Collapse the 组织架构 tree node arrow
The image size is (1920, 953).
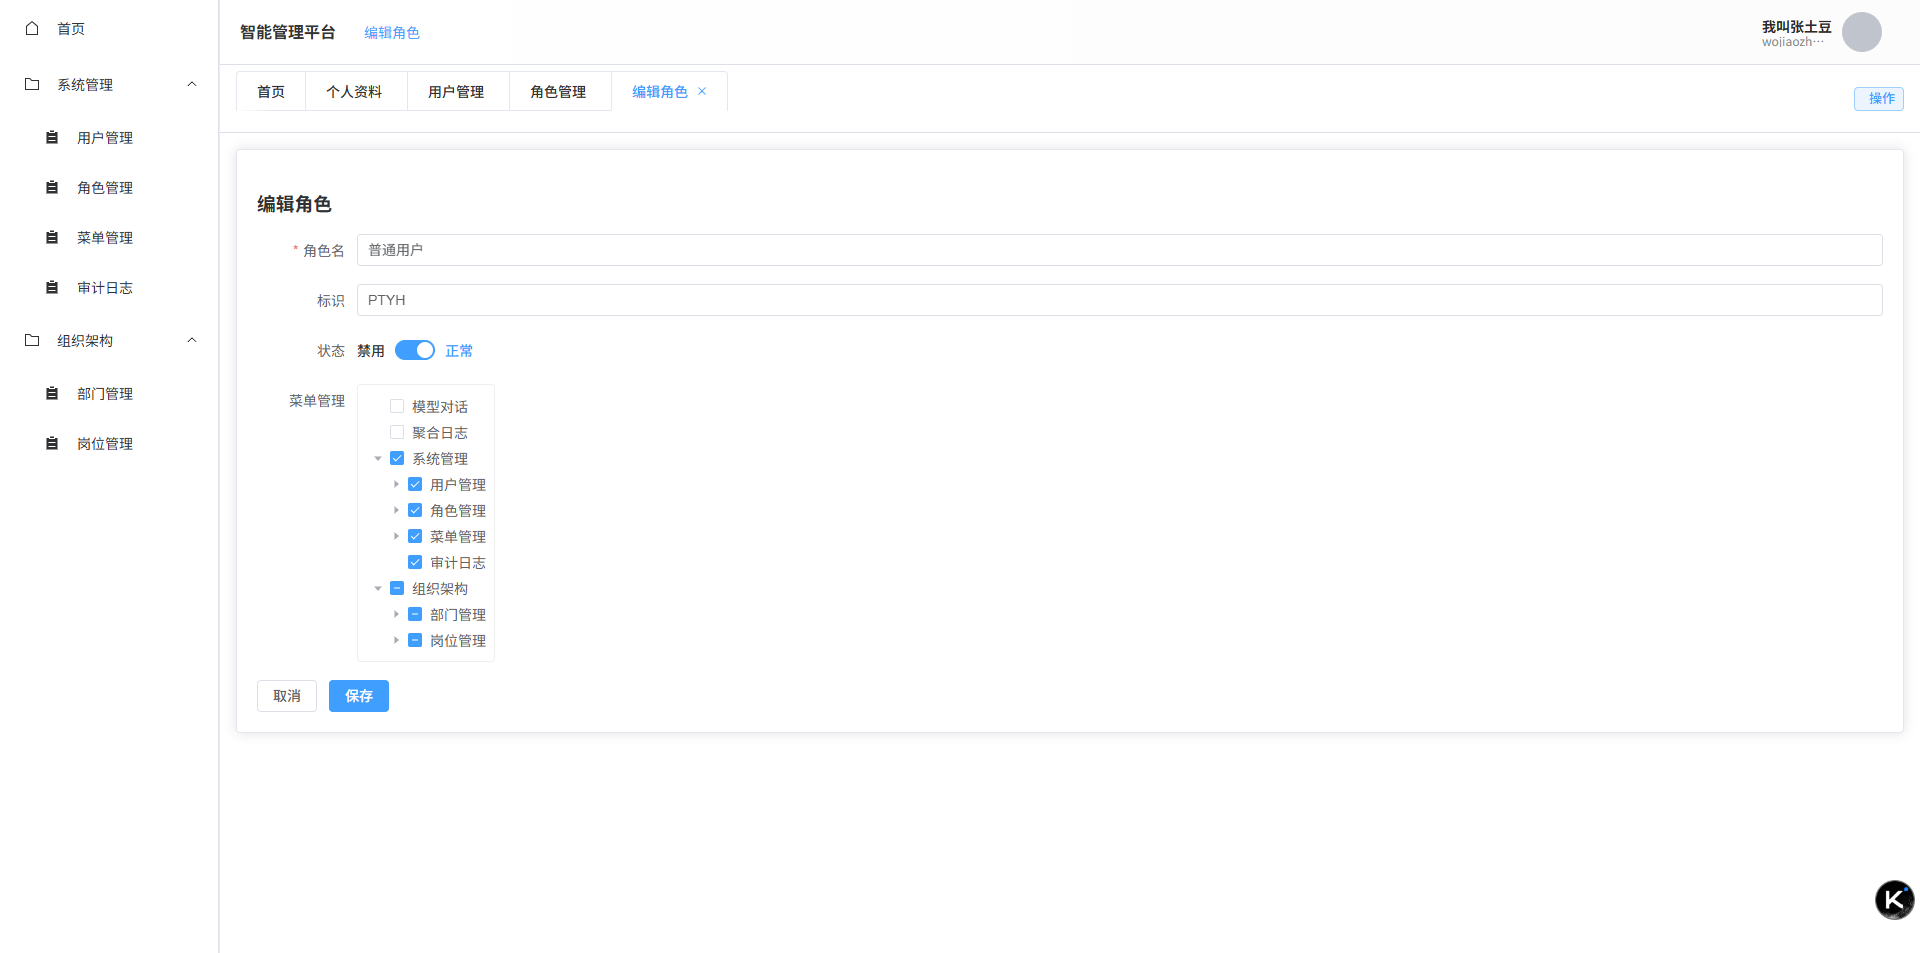click(x=378, y=588)
